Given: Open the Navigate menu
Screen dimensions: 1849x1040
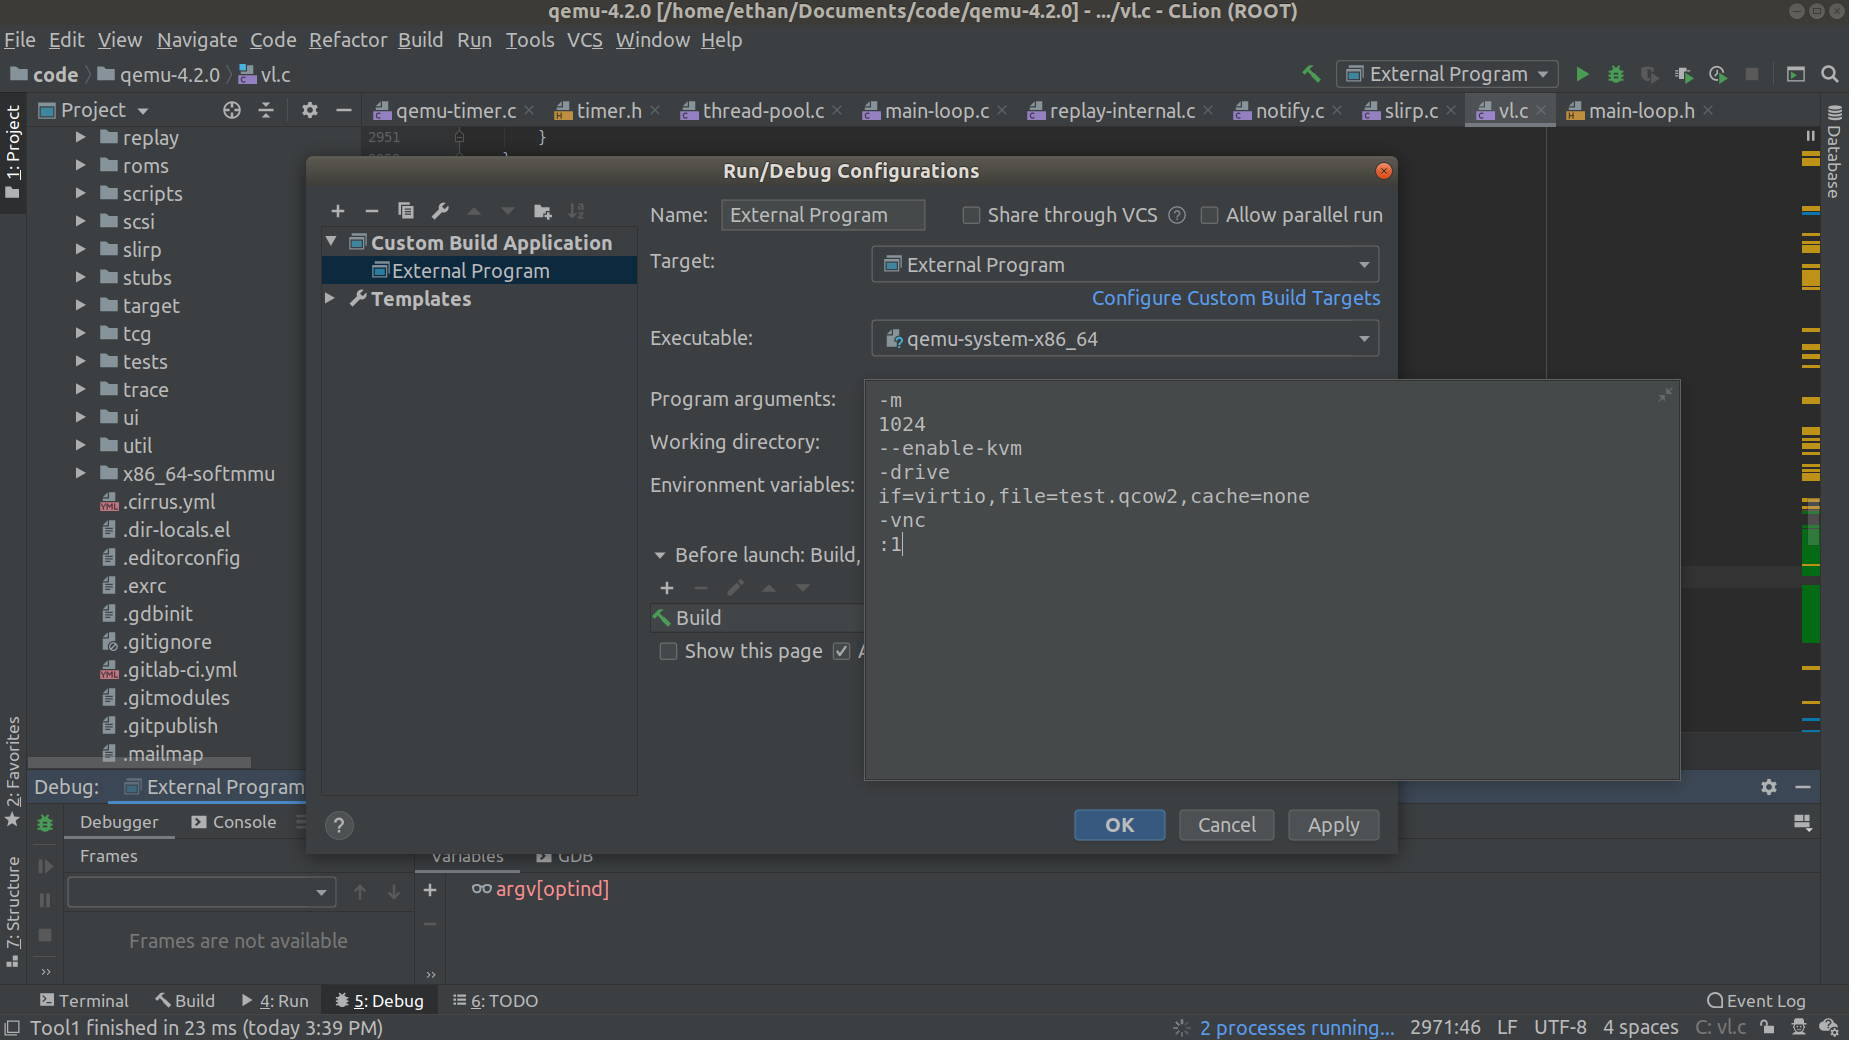Looking at the screenshot, I should (x=197, y=40).
